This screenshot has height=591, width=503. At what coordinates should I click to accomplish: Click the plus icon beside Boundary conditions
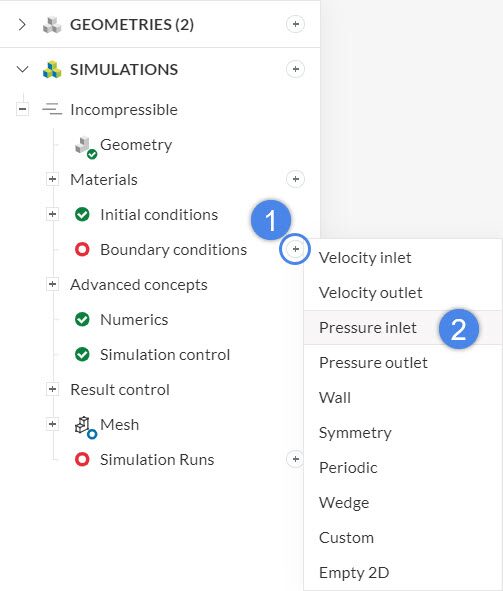295,249
